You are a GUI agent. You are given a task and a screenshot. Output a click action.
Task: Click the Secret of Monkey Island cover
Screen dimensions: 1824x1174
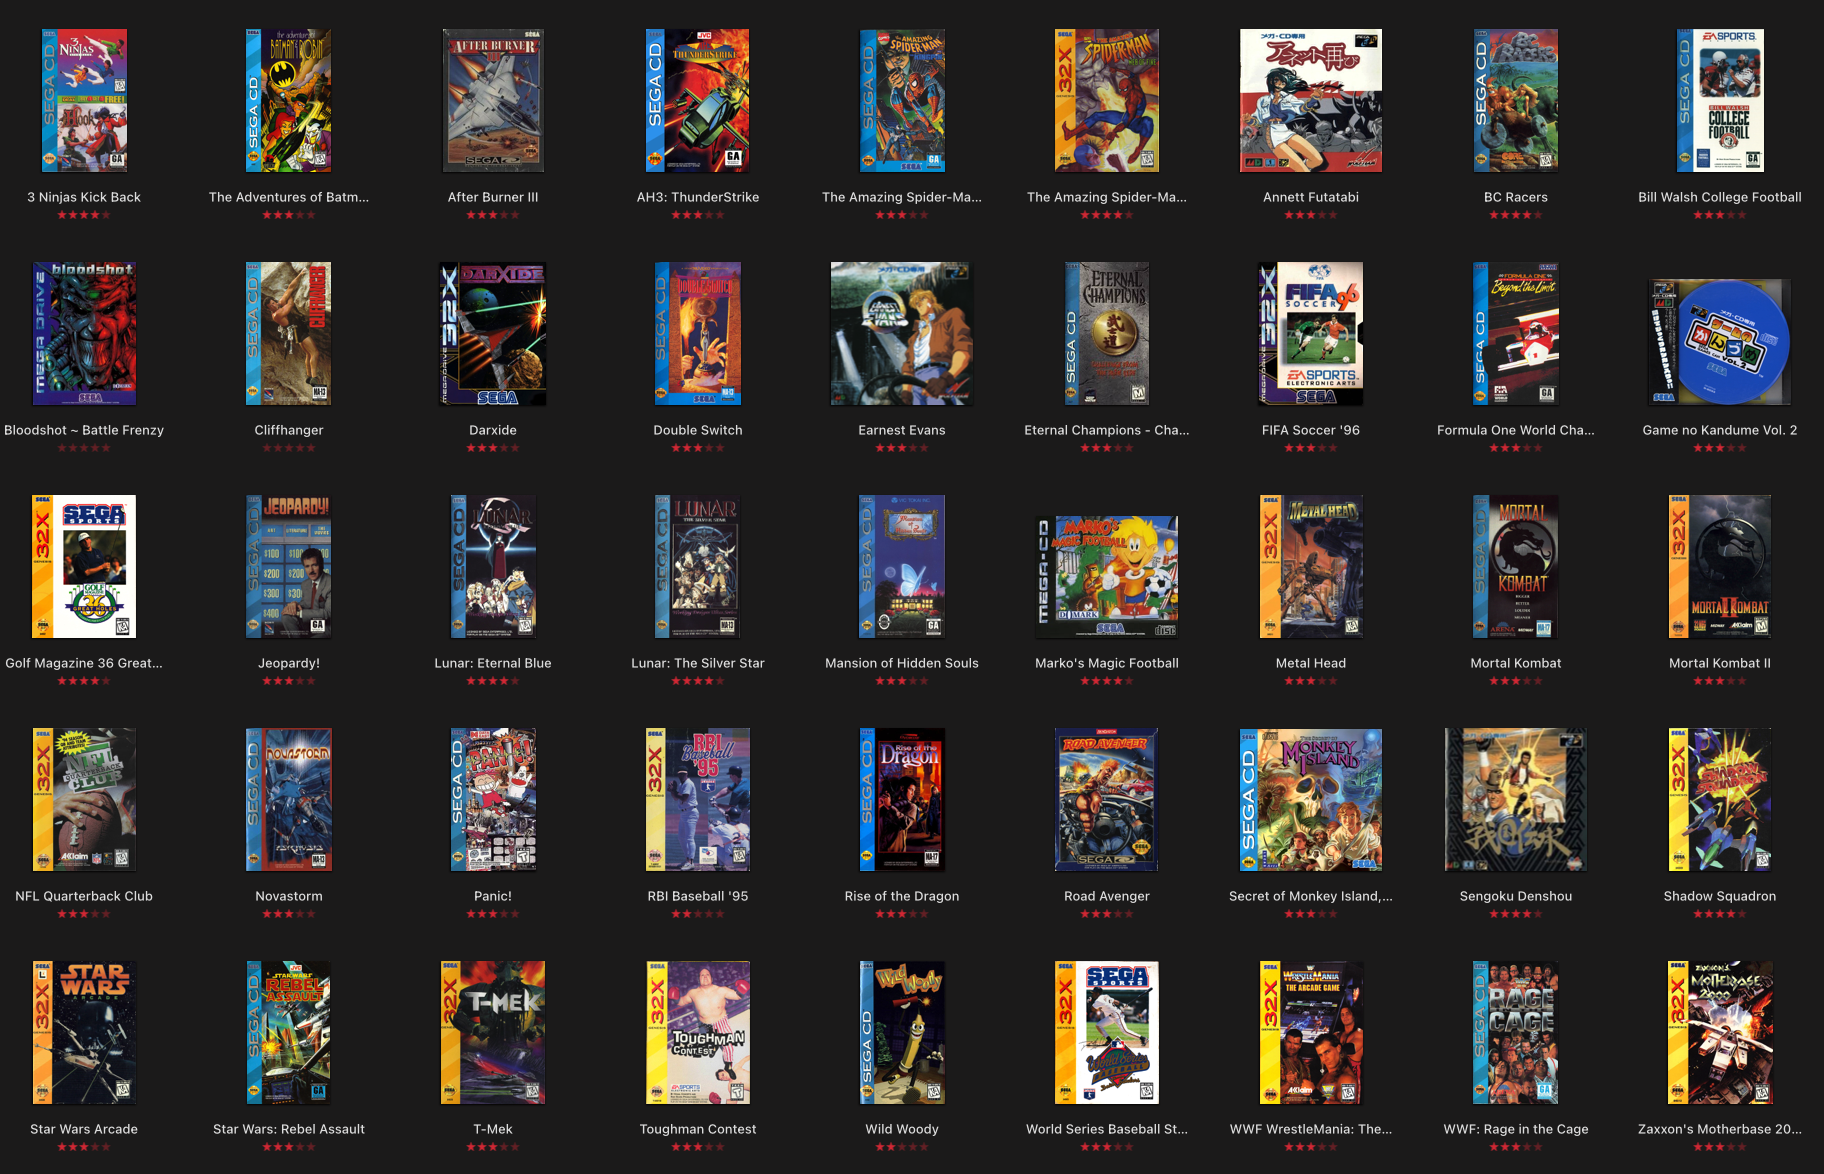pyautogui.click(x=1311, y=799)
